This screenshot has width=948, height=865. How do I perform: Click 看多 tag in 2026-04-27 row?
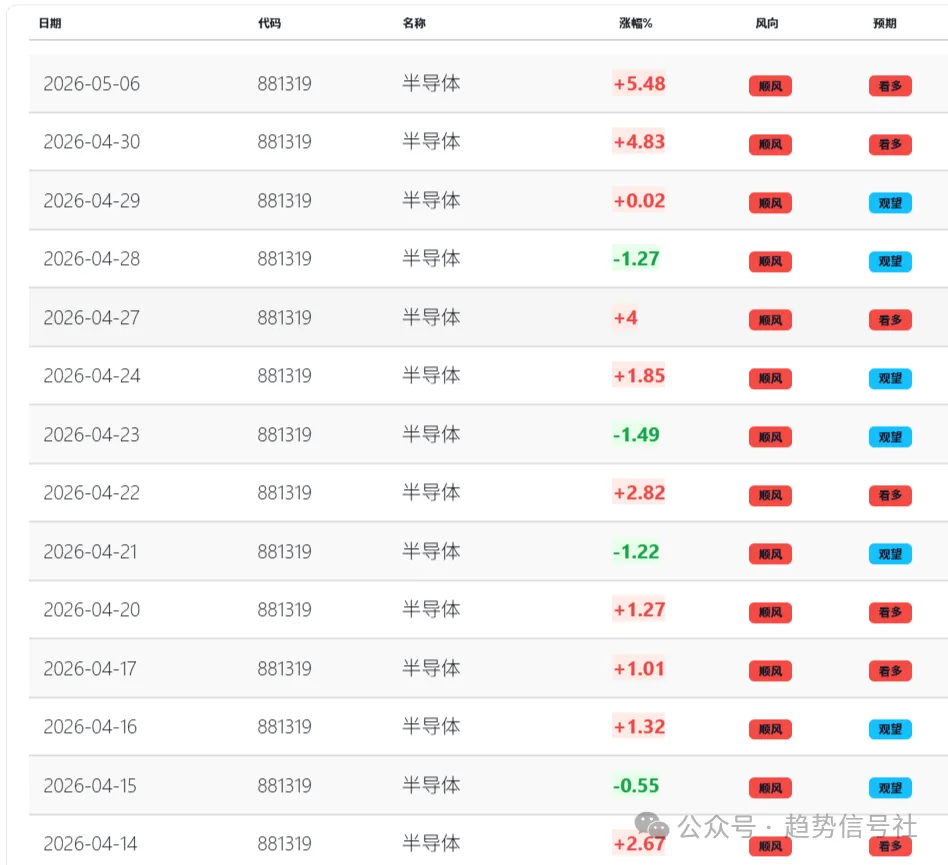click(x=890, y=320)
